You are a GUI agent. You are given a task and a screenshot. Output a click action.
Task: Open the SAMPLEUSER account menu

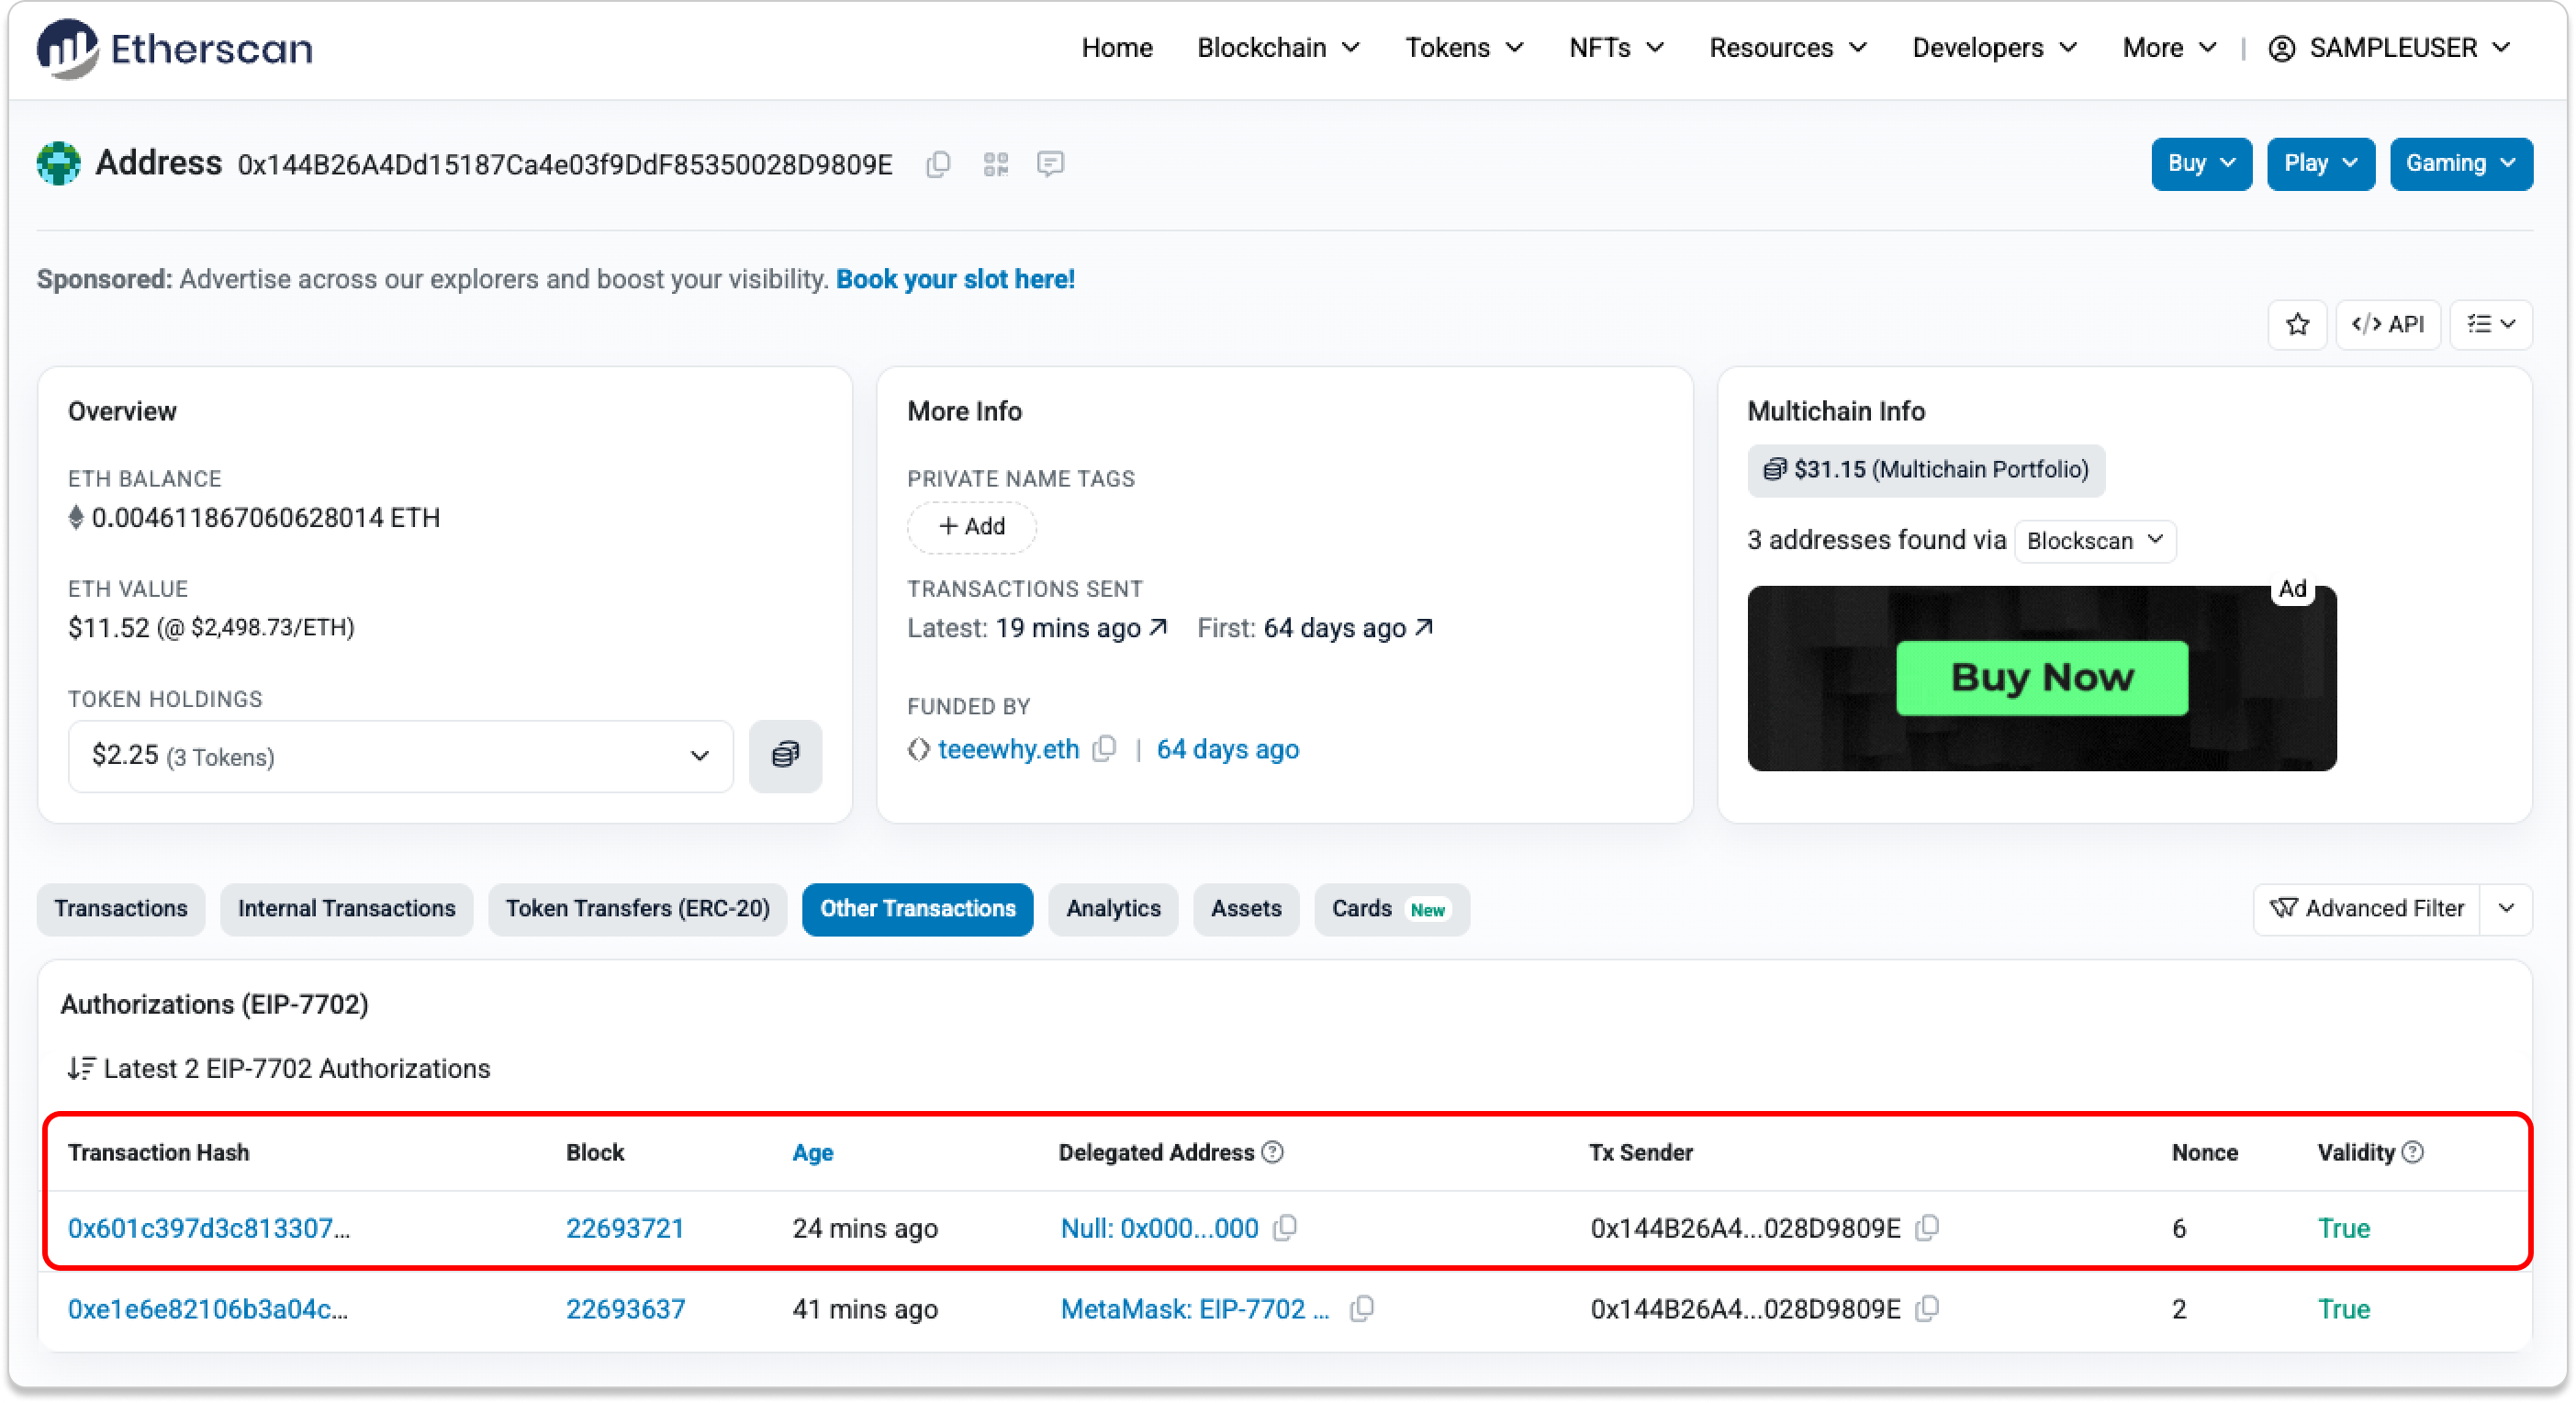2390,48
